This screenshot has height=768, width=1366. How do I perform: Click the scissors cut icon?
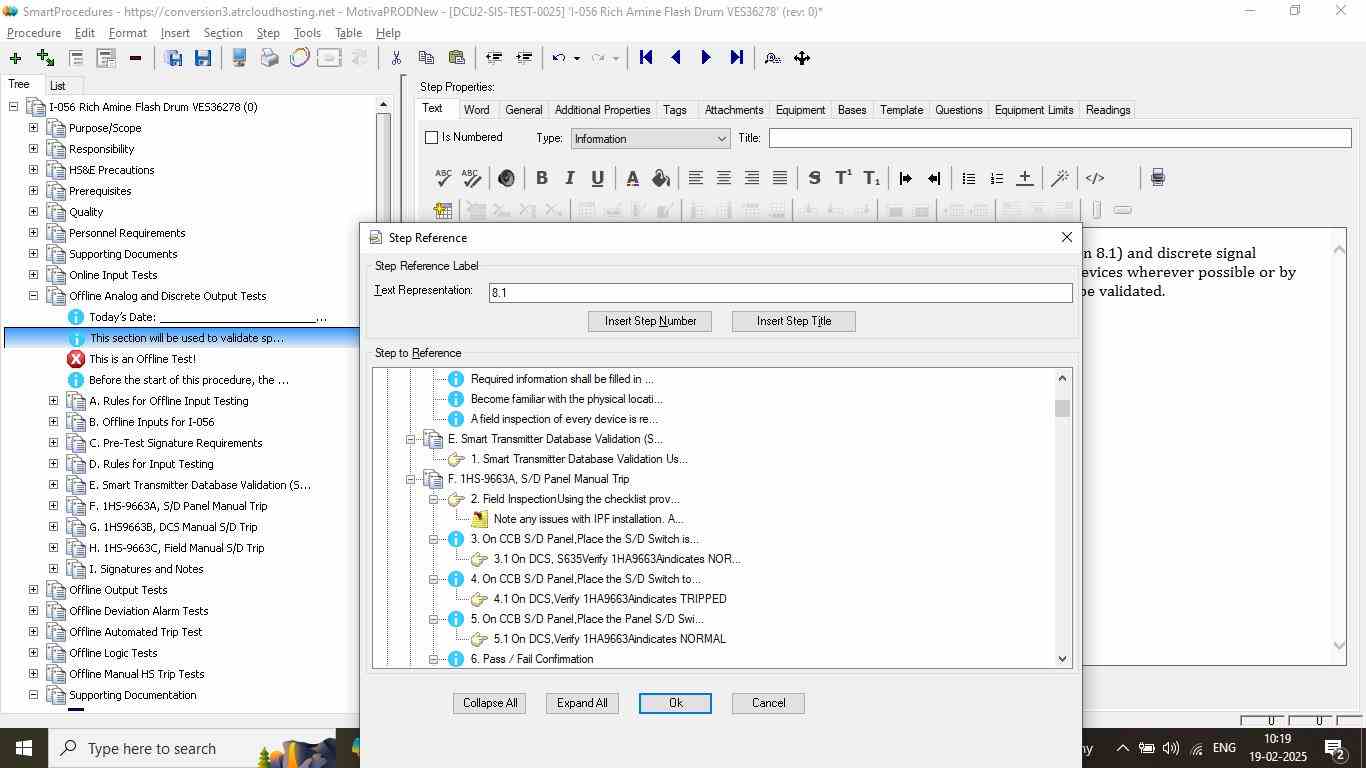click(x=396, y=58)
